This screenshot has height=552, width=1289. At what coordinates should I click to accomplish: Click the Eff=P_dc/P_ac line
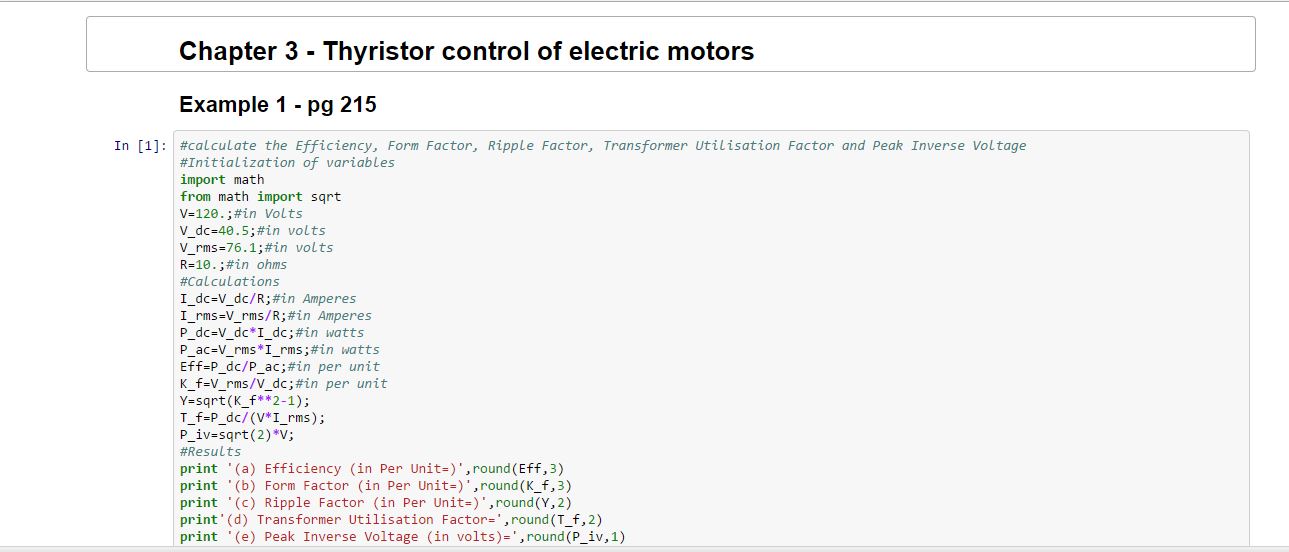pyautogui.click(x=279, y=367)
